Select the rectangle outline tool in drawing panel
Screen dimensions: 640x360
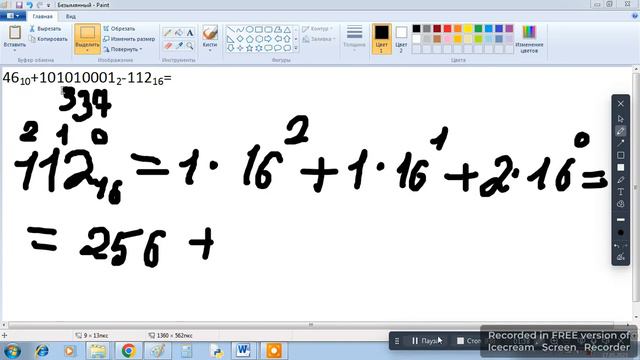pyautogui.click(x=620, y=155)
